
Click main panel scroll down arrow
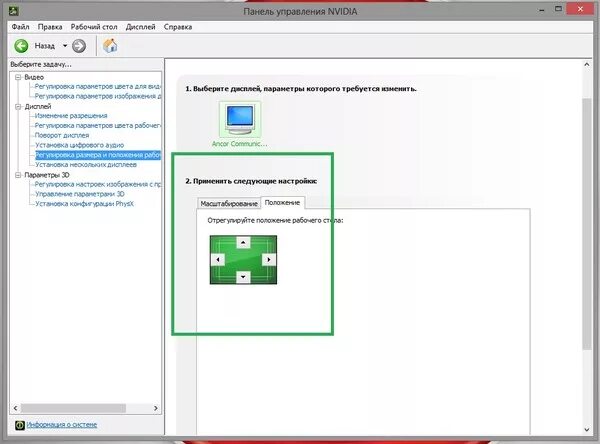(587, 430)
